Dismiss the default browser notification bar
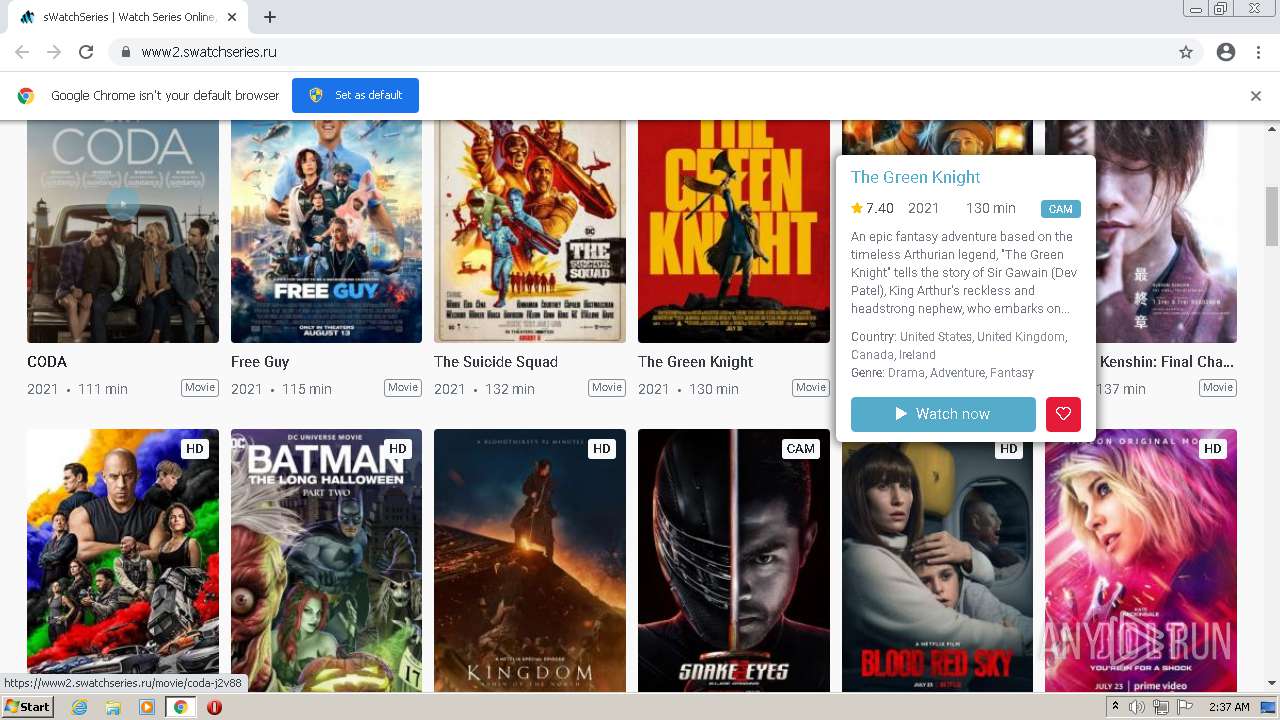This screenshot has height=720, width=1280. pos(1256,96)
